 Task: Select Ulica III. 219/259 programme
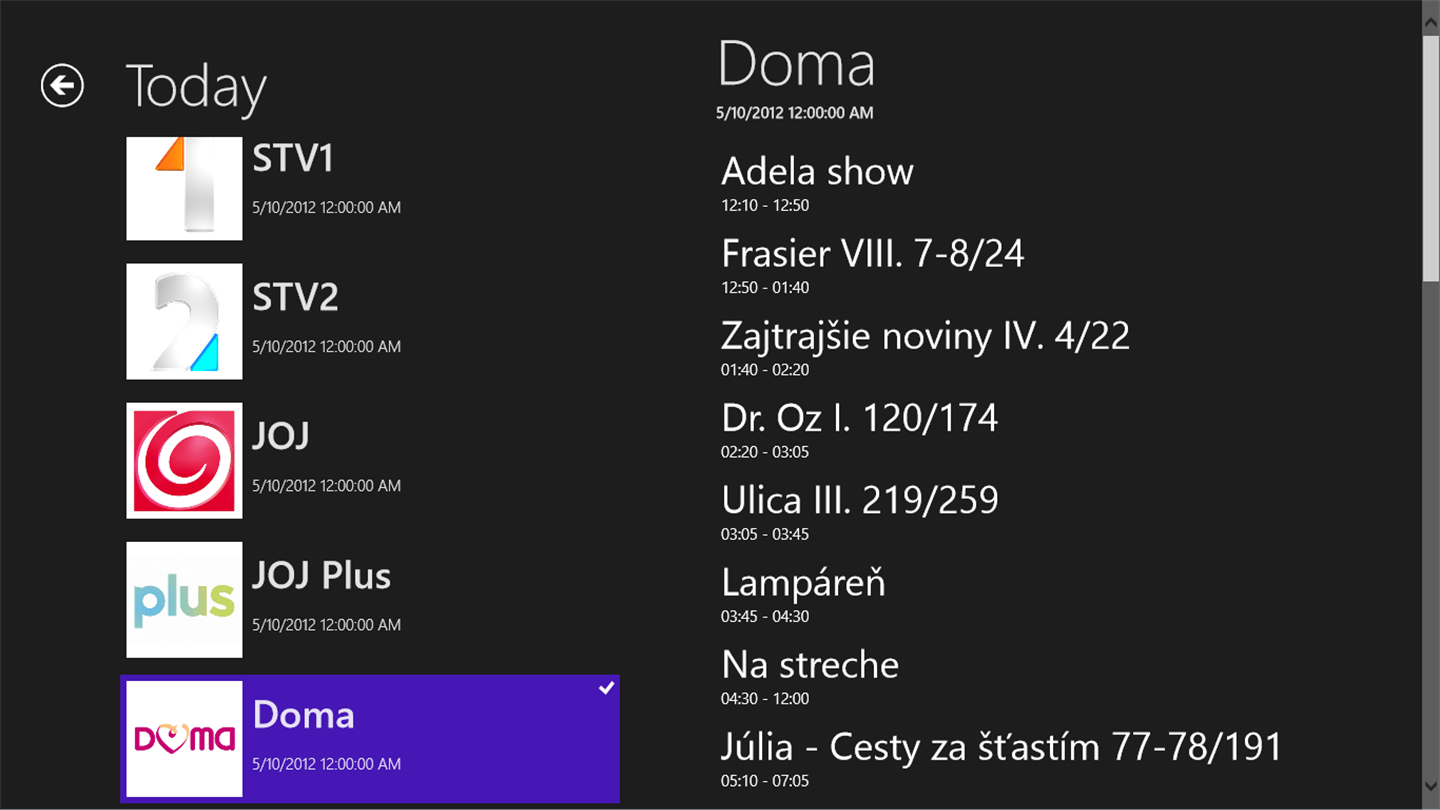(x=859, y=500)
